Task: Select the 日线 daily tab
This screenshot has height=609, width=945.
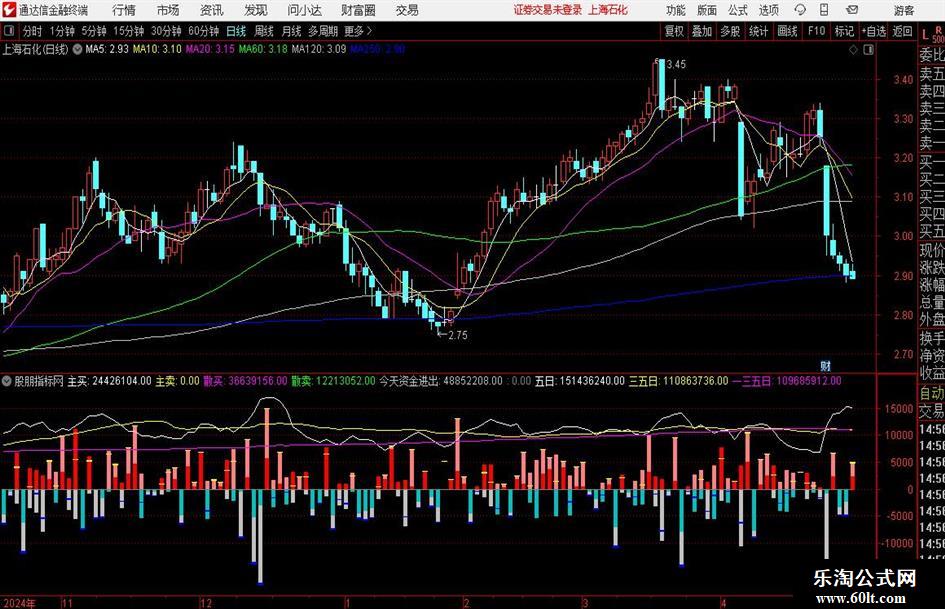Action: pyautogui.click(x=236, y=31)
